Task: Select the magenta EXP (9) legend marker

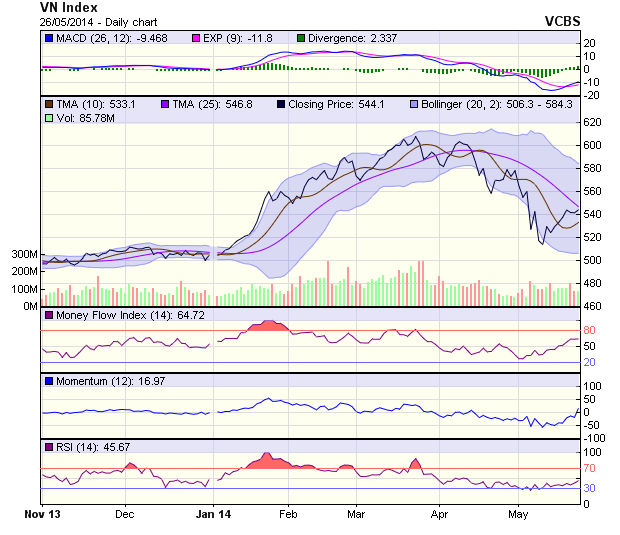Action: coord(197,38)
